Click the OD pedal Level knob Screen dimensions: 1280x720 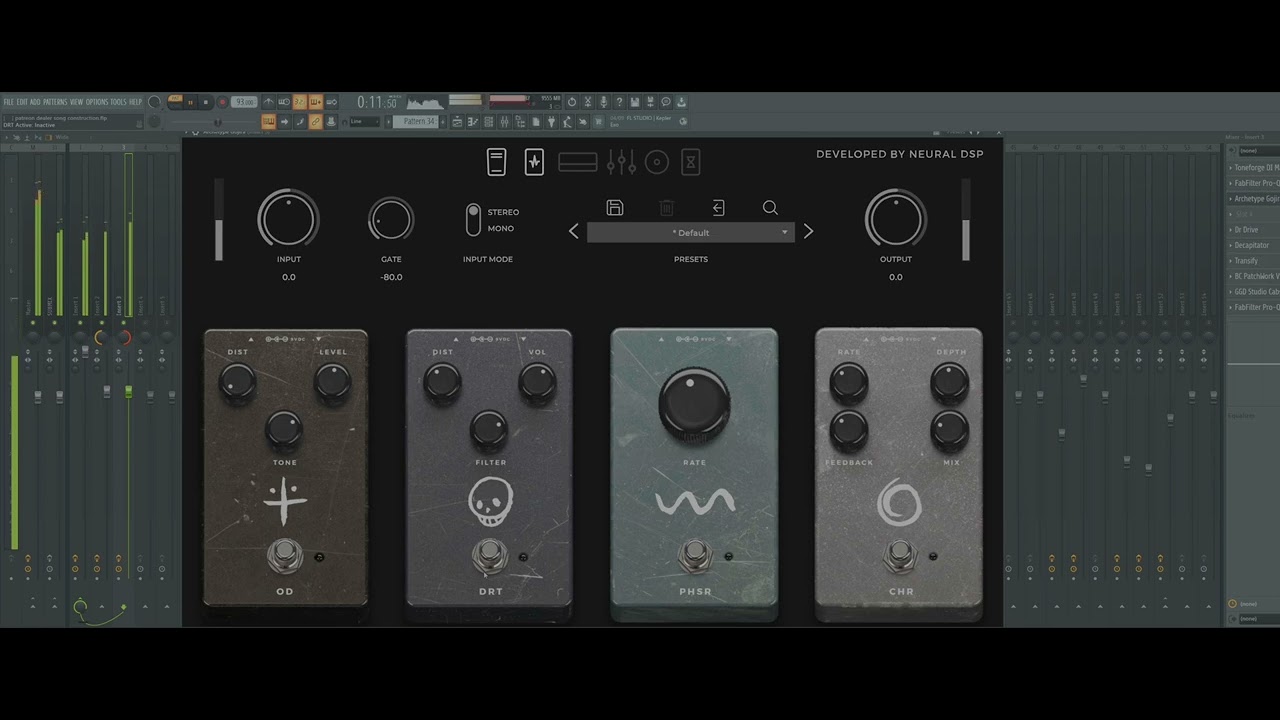click(333, 384)
